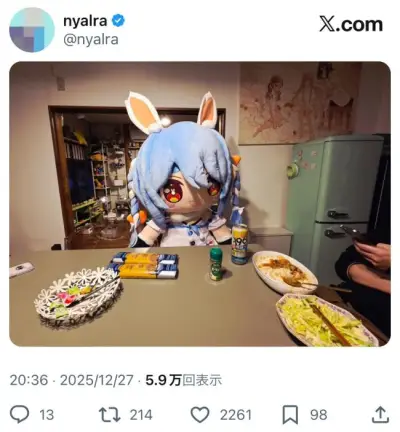Click the 214 reposts count
Image resolution: width=400 pixels, height=432 pixels.
[x=141, y=415]
